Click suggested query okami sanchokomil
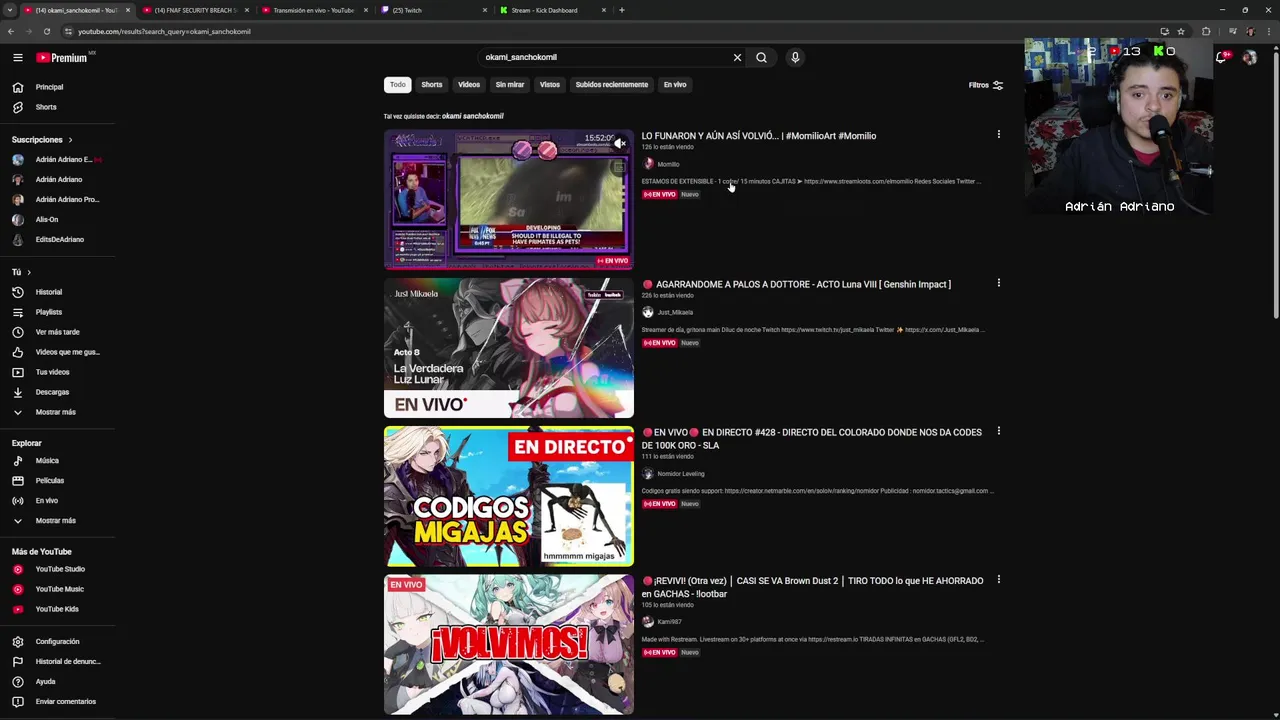This screenshot has height=720, width=1280. [x=473, y=116]
